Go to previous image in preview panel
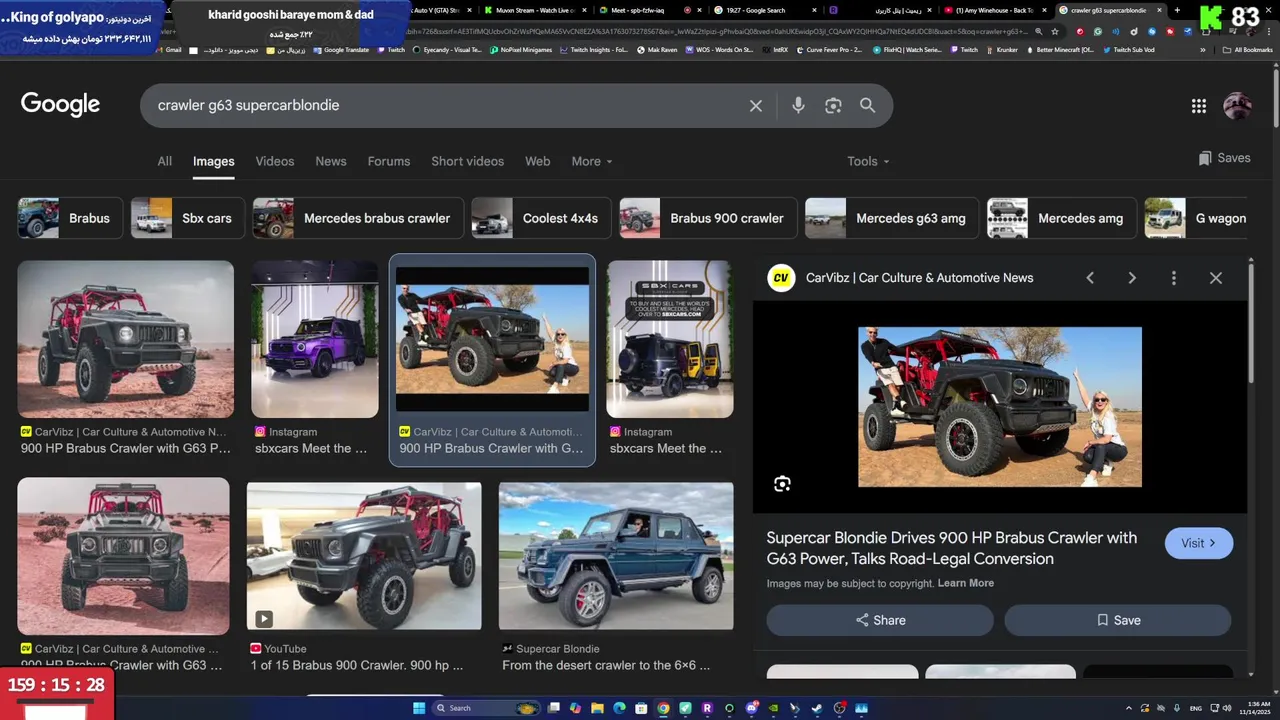The image size is (1280, 720). tap(1090, 278)
